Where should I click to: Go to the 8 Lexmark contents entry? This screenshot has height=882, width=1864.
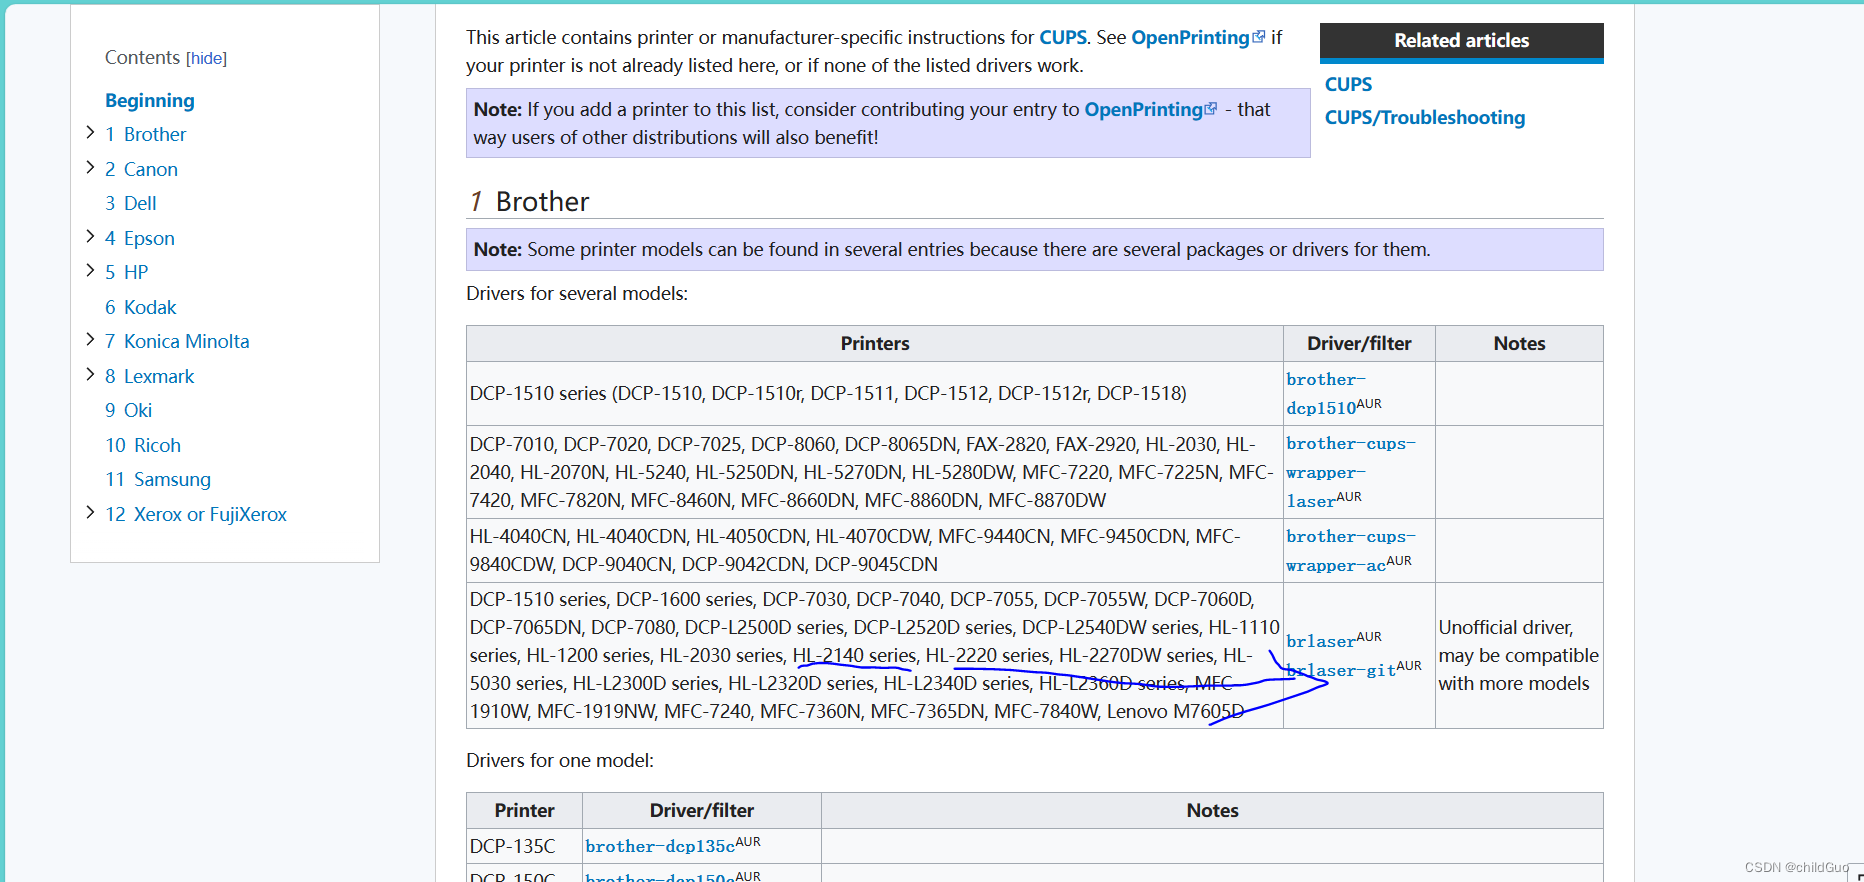[x=150, y=376]
